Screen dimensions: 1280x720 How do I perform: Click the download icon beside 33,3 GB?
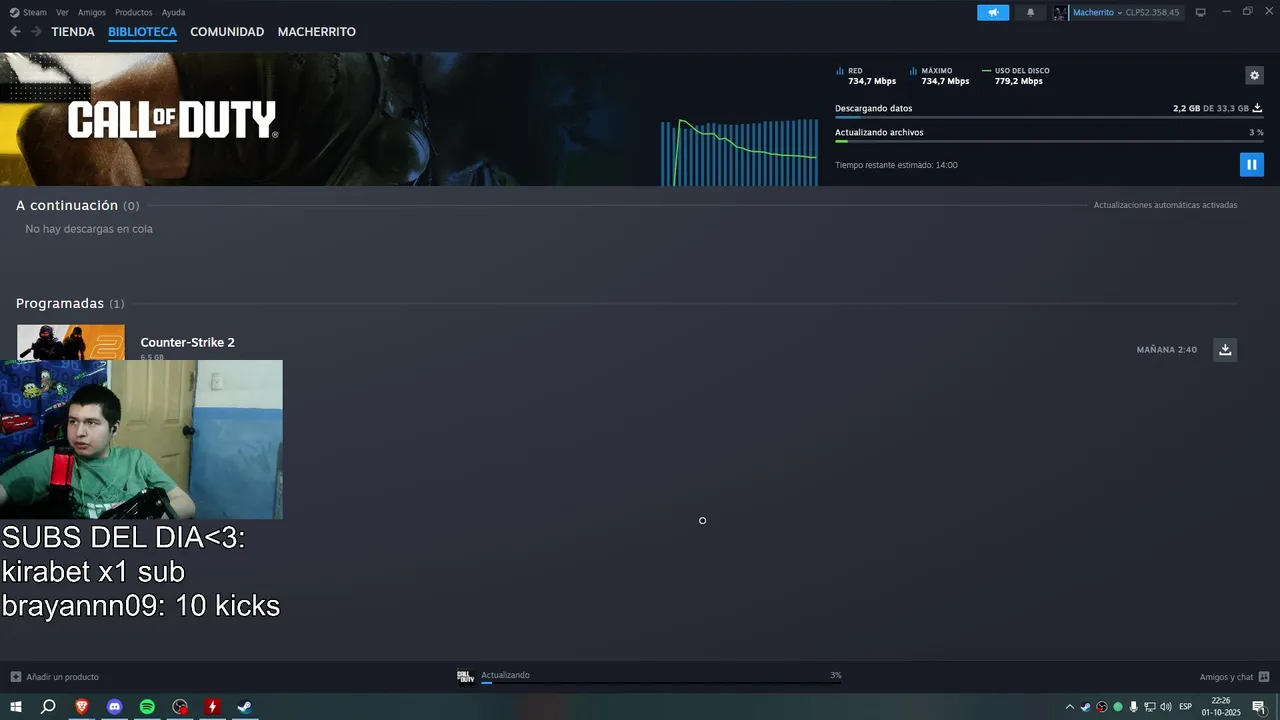pyautogui.click(x=1258, y=108)
